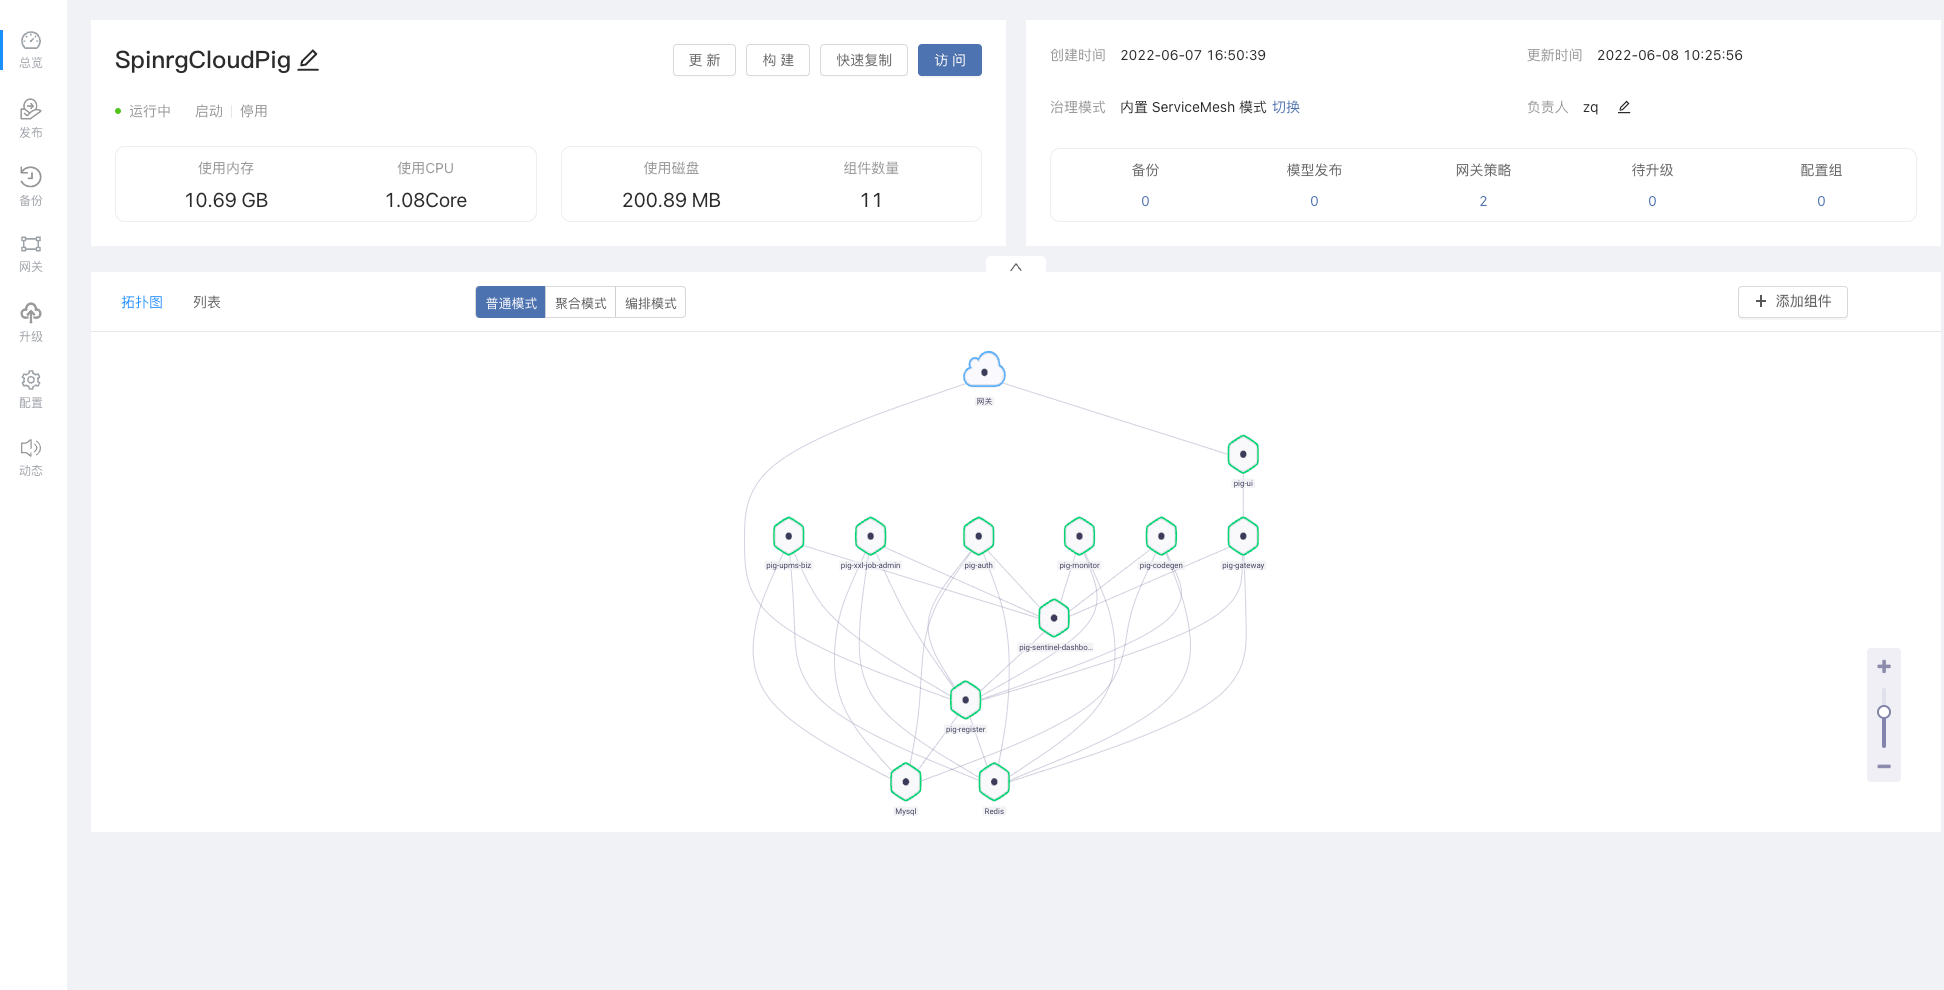Switch to 聚合模式 view mode
This screenshot has height=990, width=1944.
(x=581, y=303)
